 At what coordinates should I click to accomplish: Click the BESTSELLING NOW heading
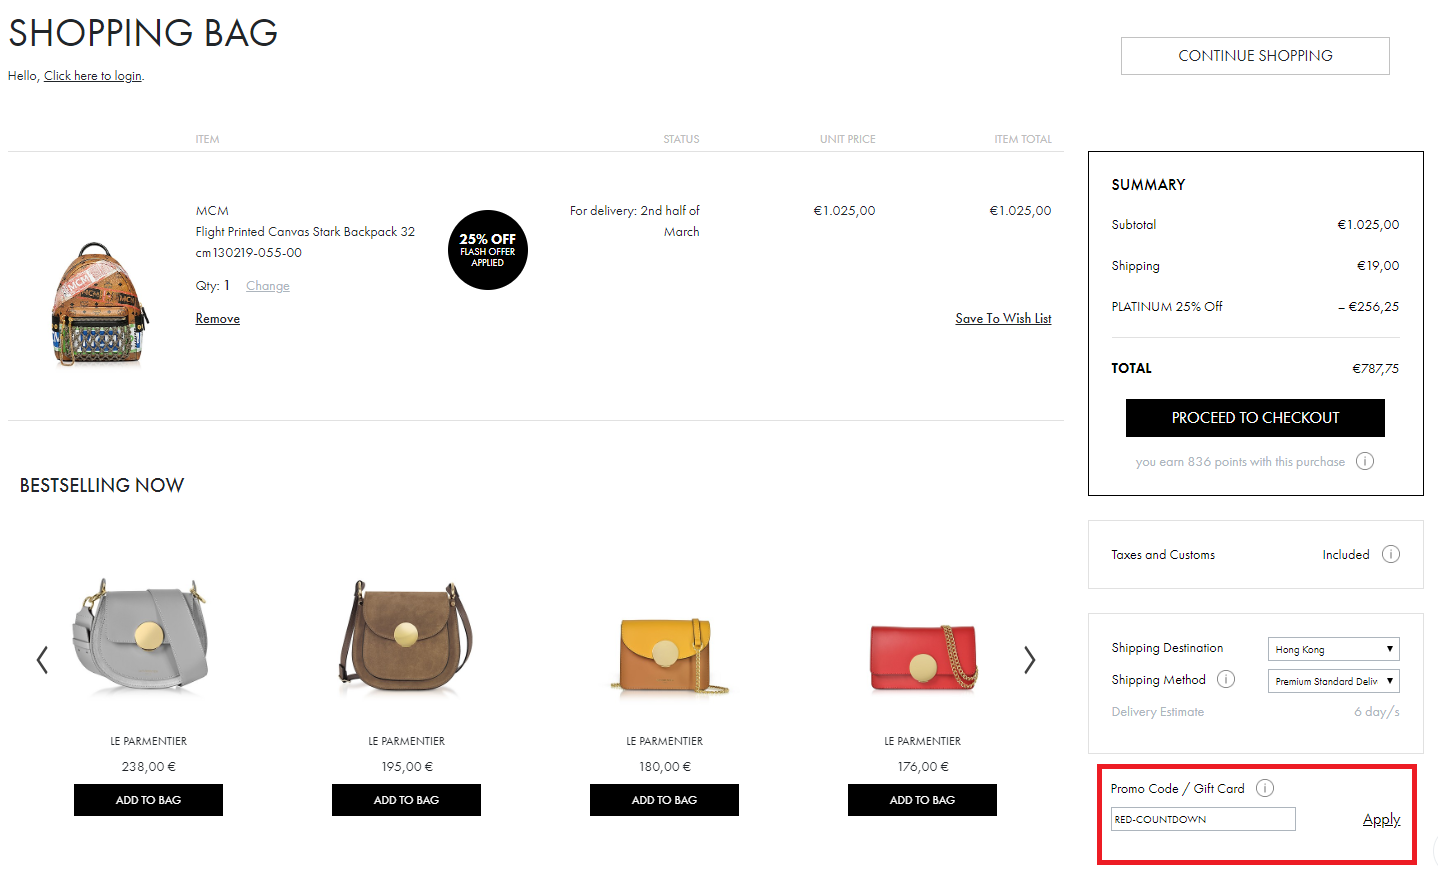(x=102, y=485)
